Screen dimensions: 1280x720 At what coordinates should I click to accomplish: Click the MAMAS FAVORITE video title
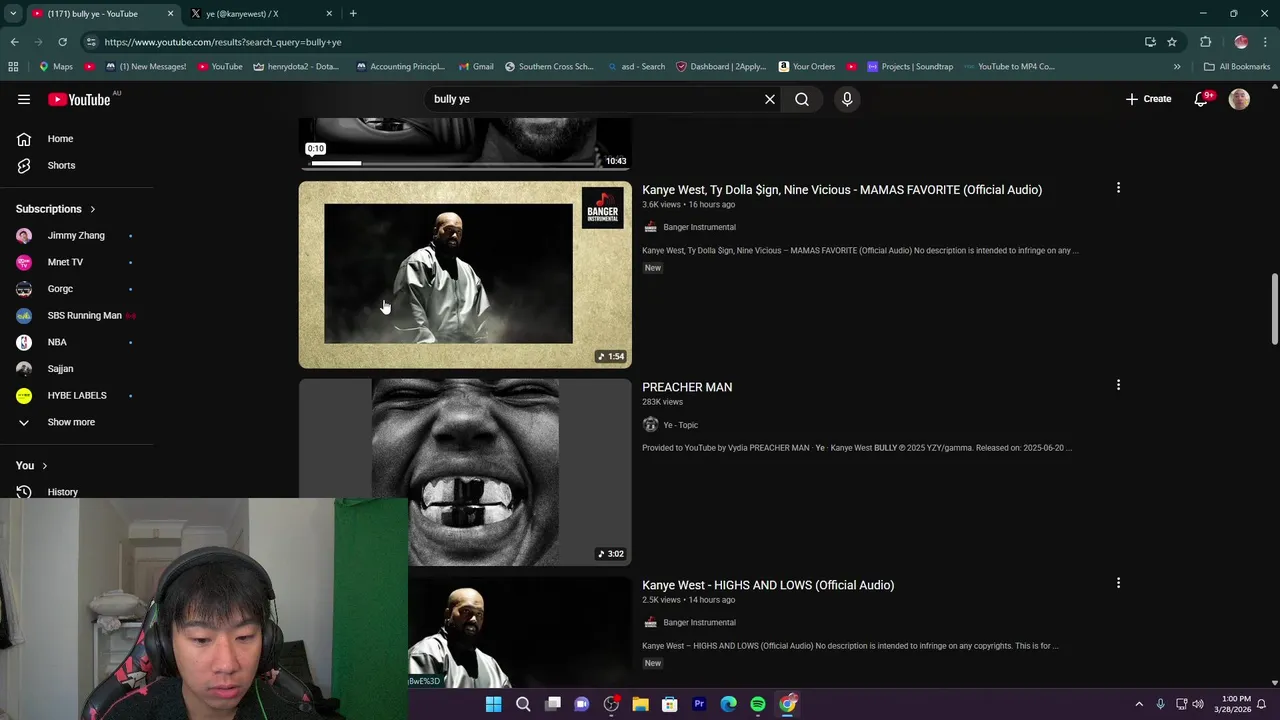tap(842, 190)
